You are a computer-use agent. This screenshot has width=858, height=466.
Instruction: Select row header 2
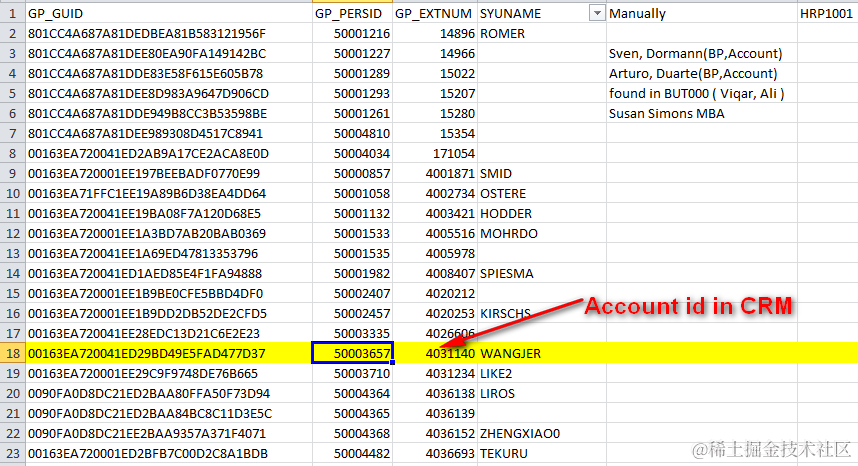(13, 33)
